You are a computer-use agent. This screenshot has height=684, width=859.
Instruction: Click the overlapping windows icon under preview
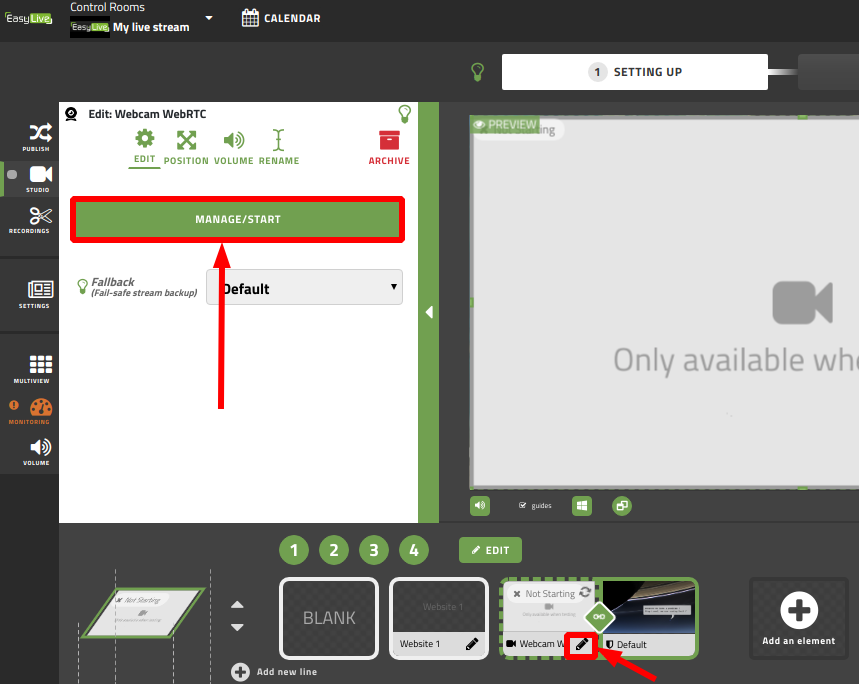click(622, 505)
